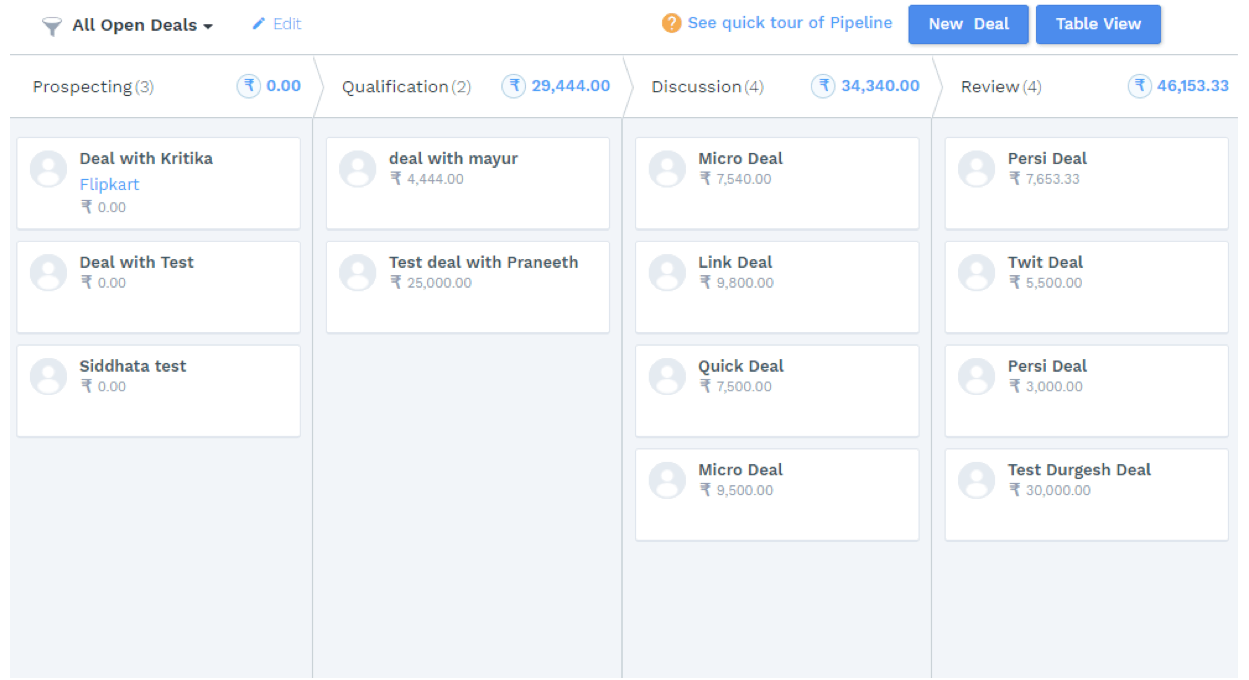
Task: Click the New Deal button
Action: pyautogui.click(x=968, y=24)
